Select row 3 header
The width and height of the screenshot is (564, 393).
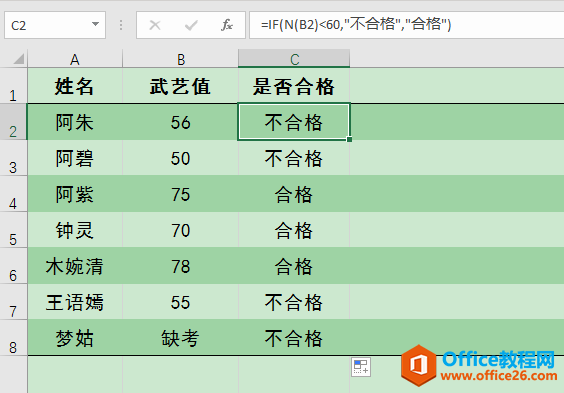click(13, 158)
